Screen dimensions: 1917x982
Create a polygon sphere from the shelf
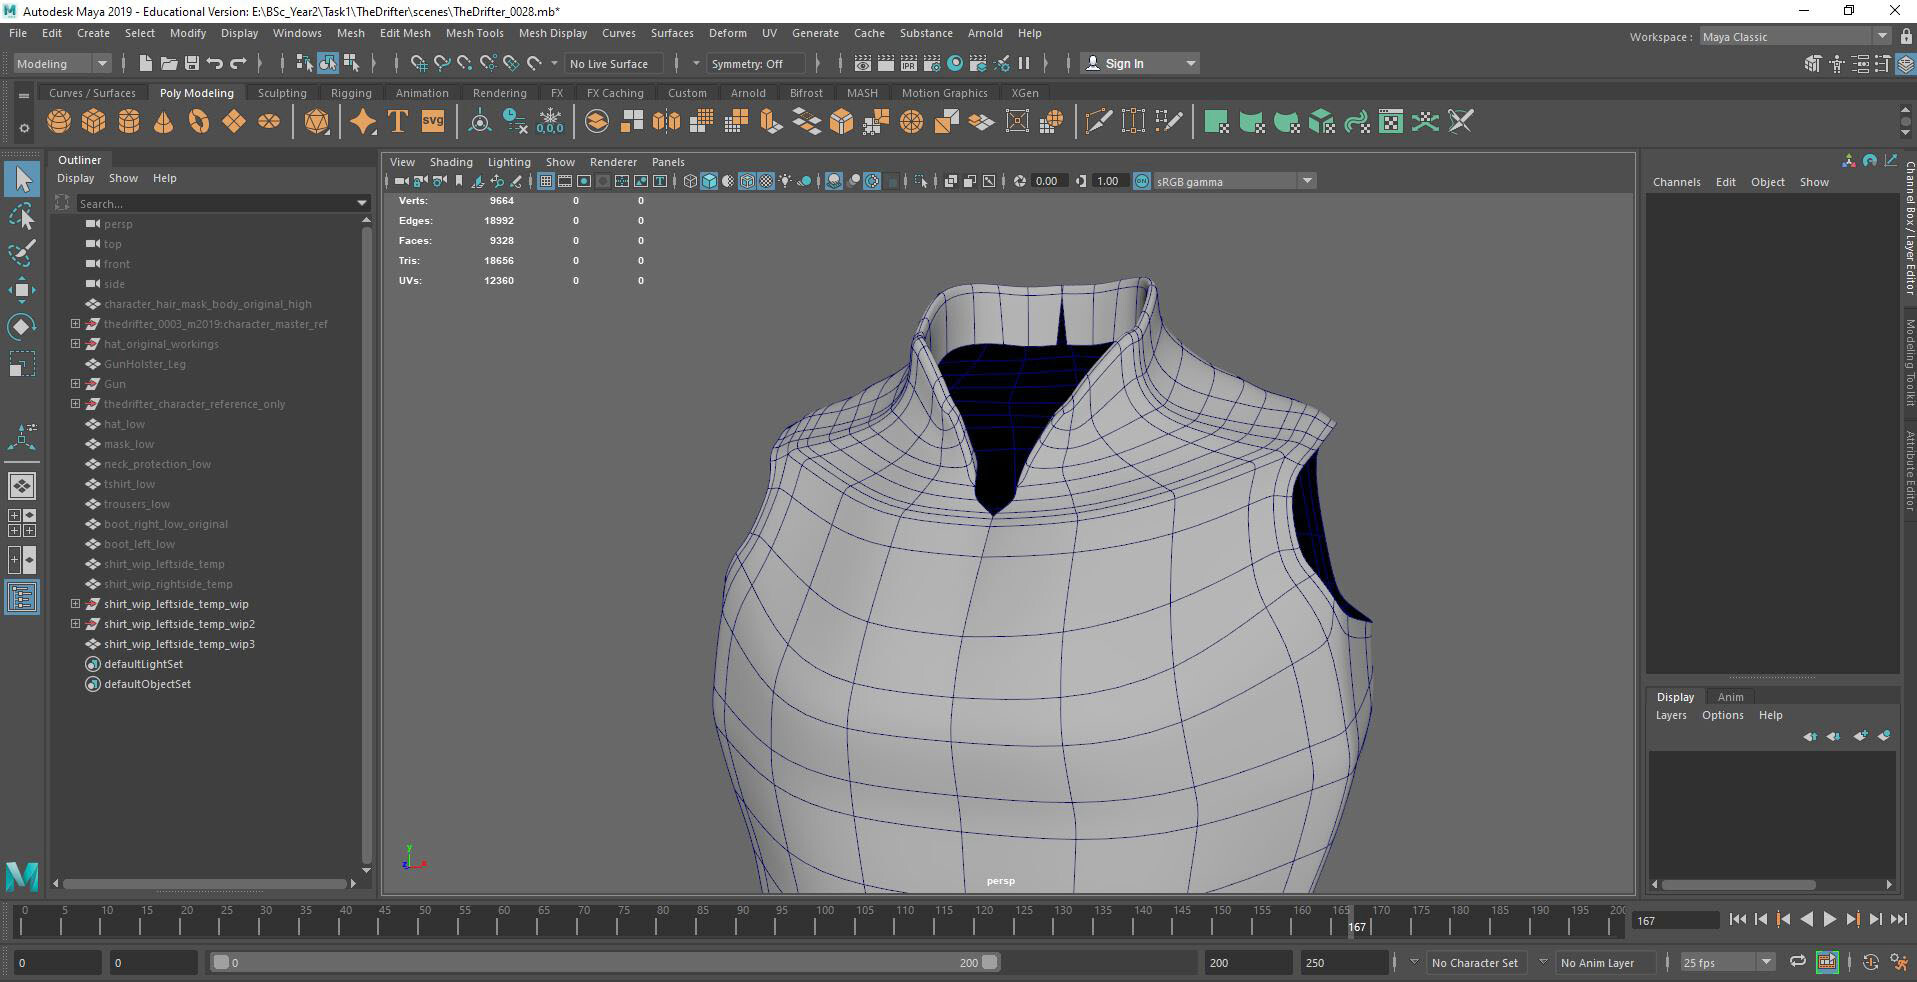click(x=58, y=121)
